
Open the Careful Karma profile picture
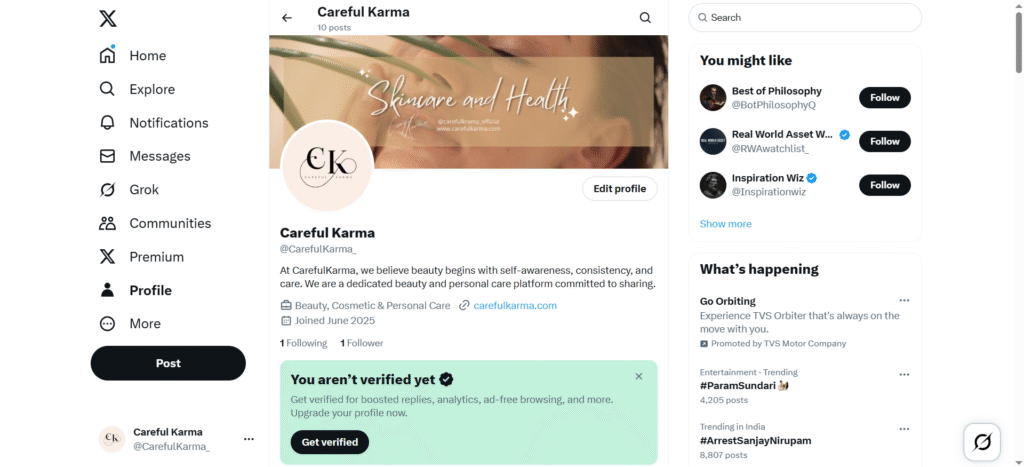pos(327,166)
